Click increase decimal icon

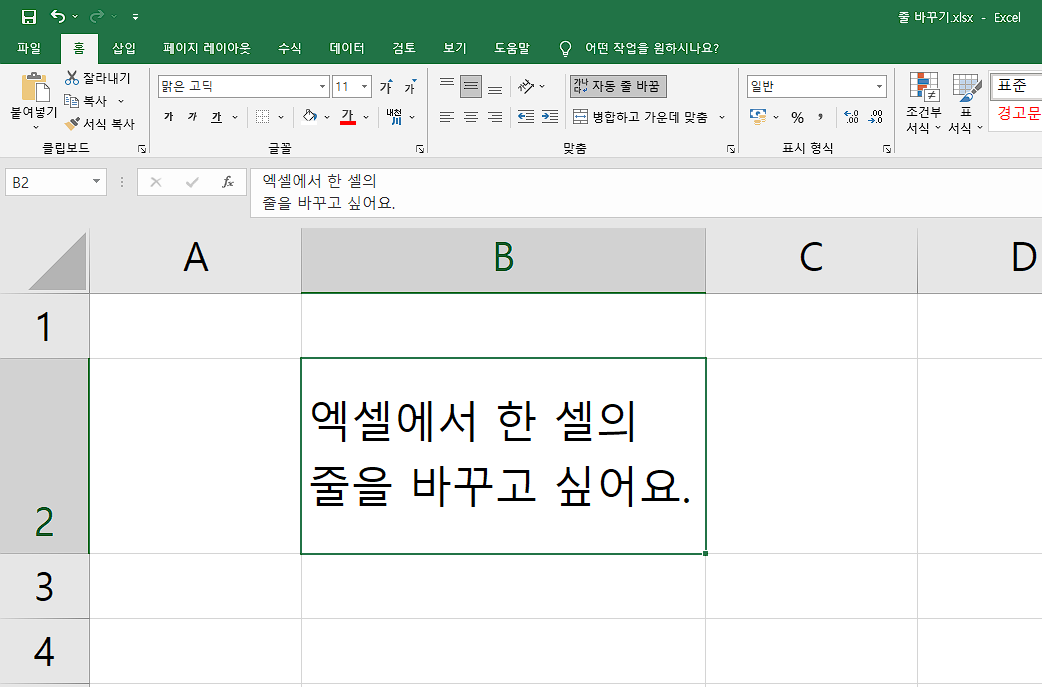(851, 117)
